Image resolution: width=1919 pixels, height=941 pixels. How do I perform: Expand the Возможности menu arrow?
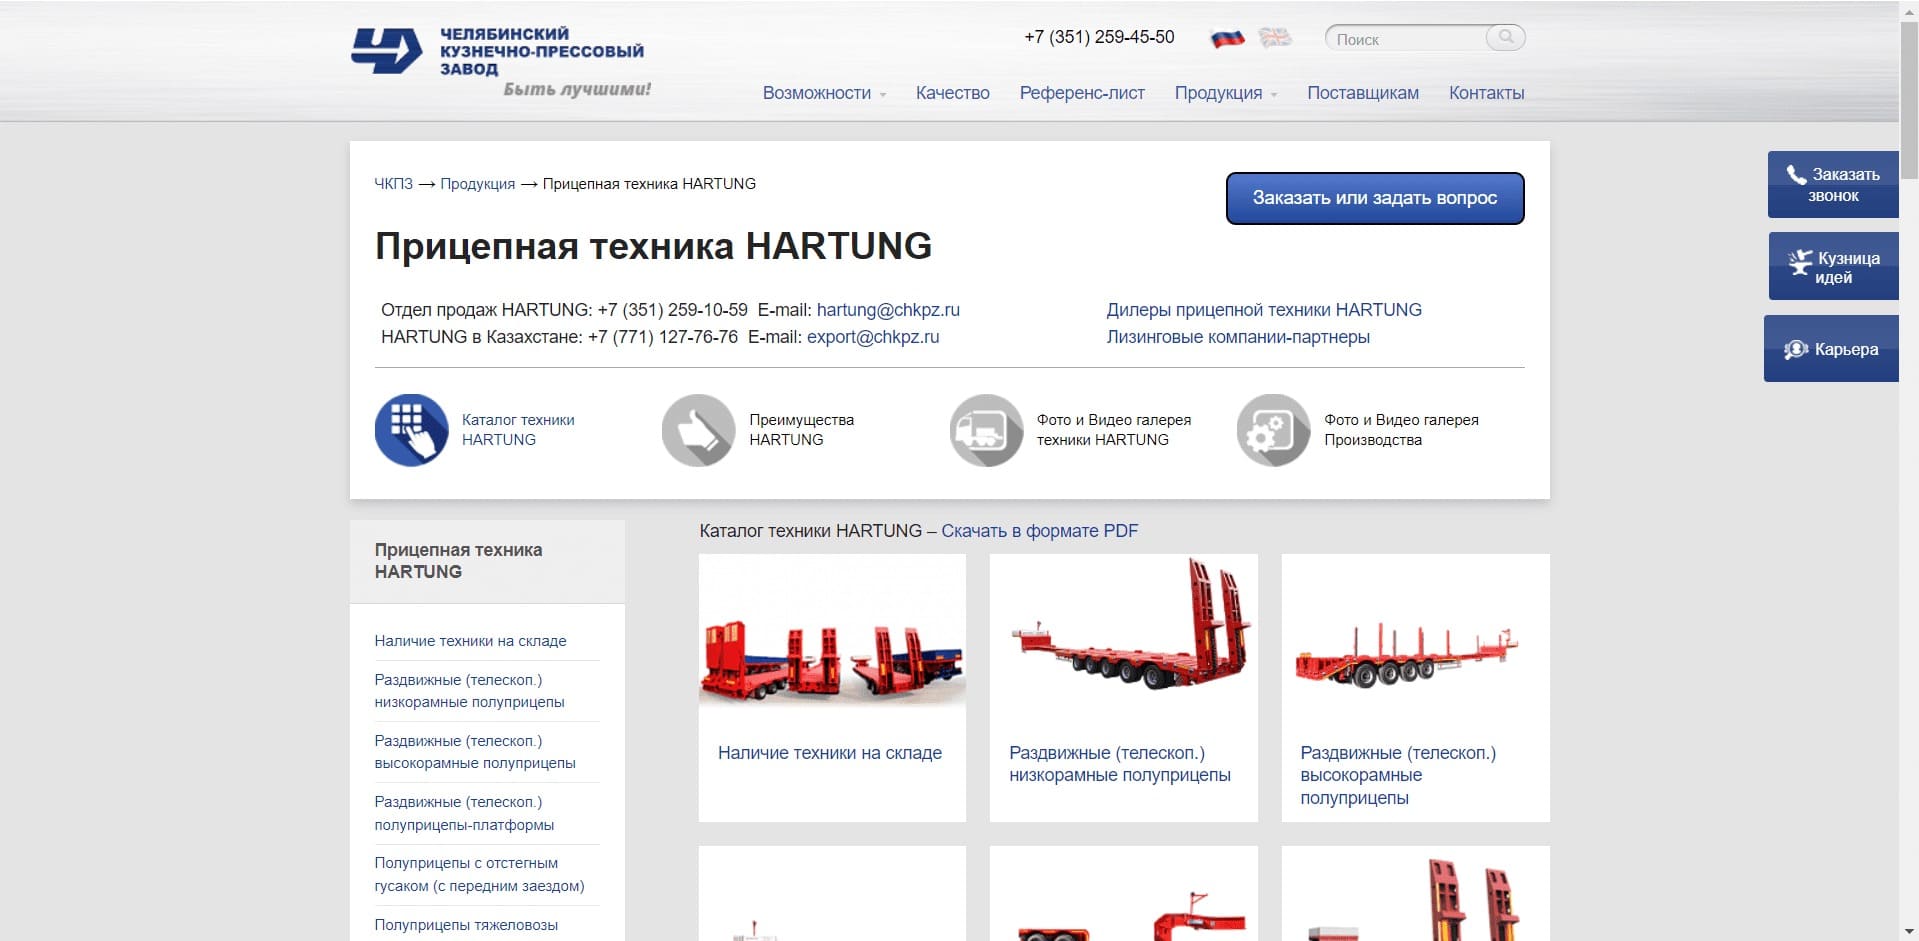tap(883, 95)
